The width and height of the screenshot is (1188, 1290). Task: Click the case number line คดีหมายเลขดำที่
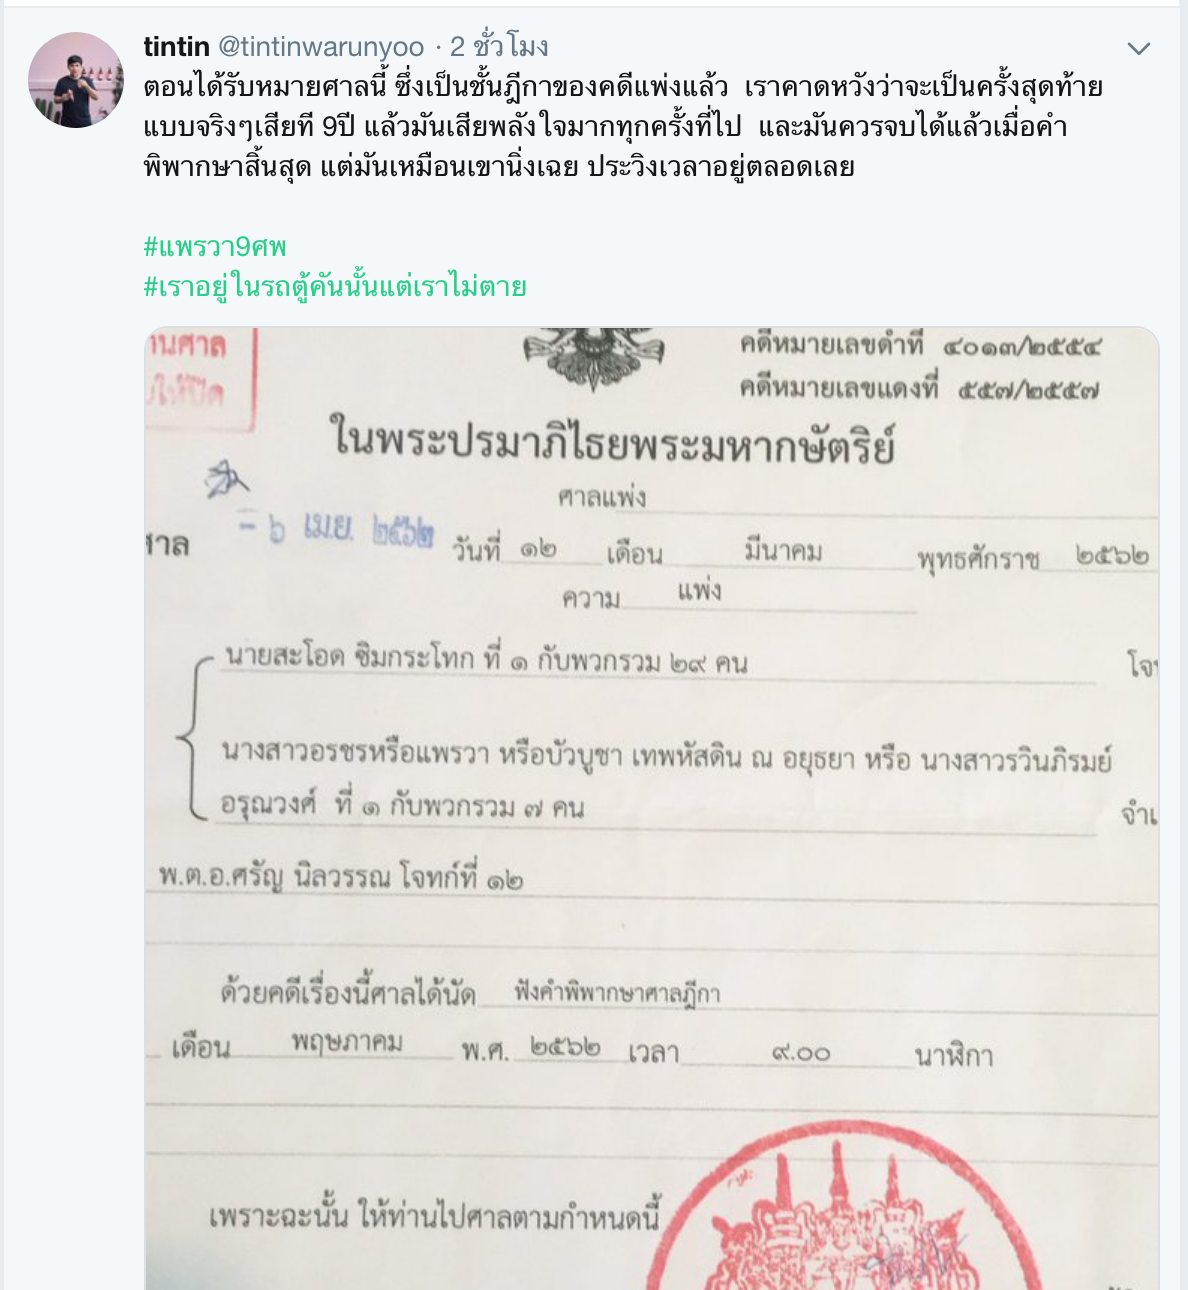(x=920, y=346)
